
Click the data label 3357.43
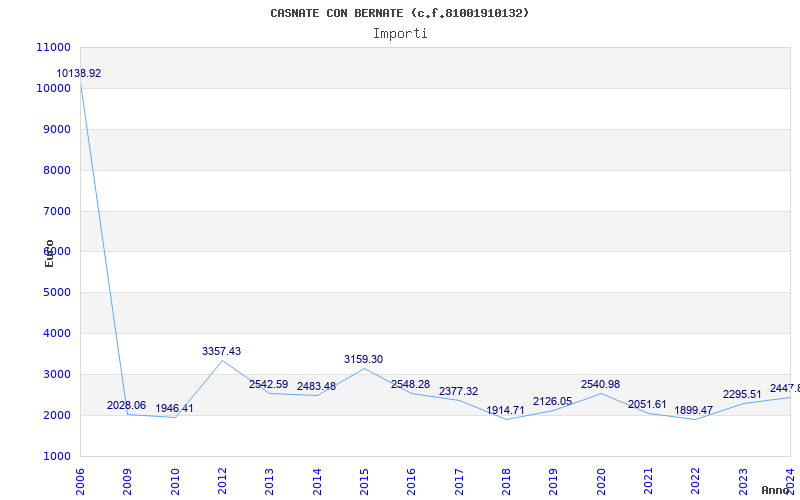[x=221, y=352]
